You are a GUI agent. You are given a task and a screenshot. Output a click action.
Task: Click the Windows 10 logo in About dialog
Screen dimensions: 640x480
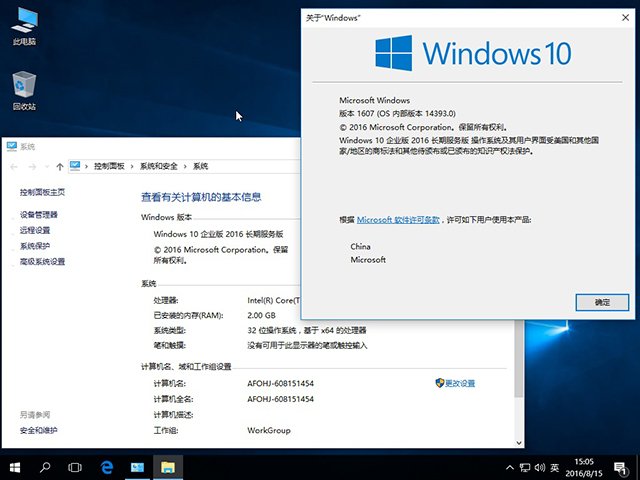tap(473, 53)
